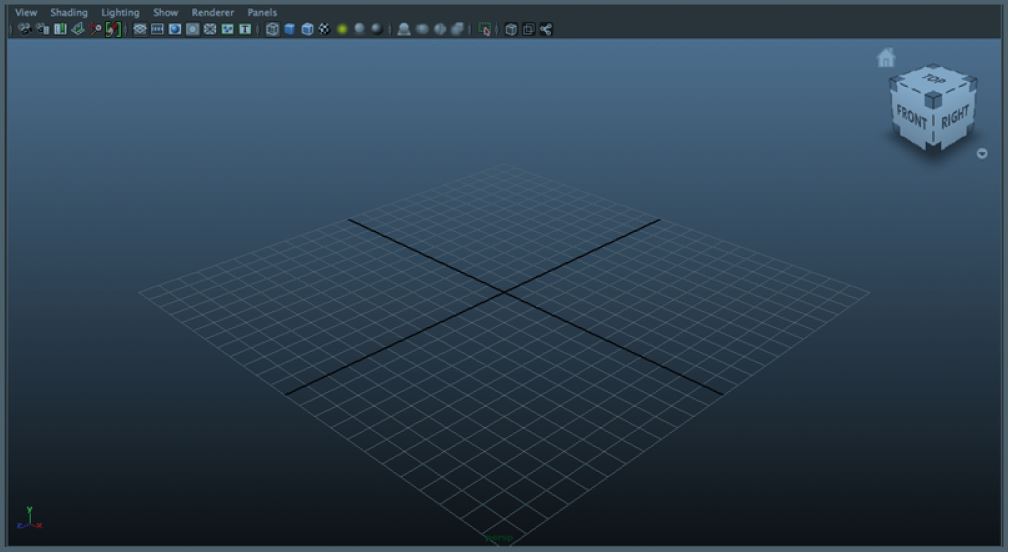Open the ViewCube dropdown arrow menu

(x=982, y=154)
